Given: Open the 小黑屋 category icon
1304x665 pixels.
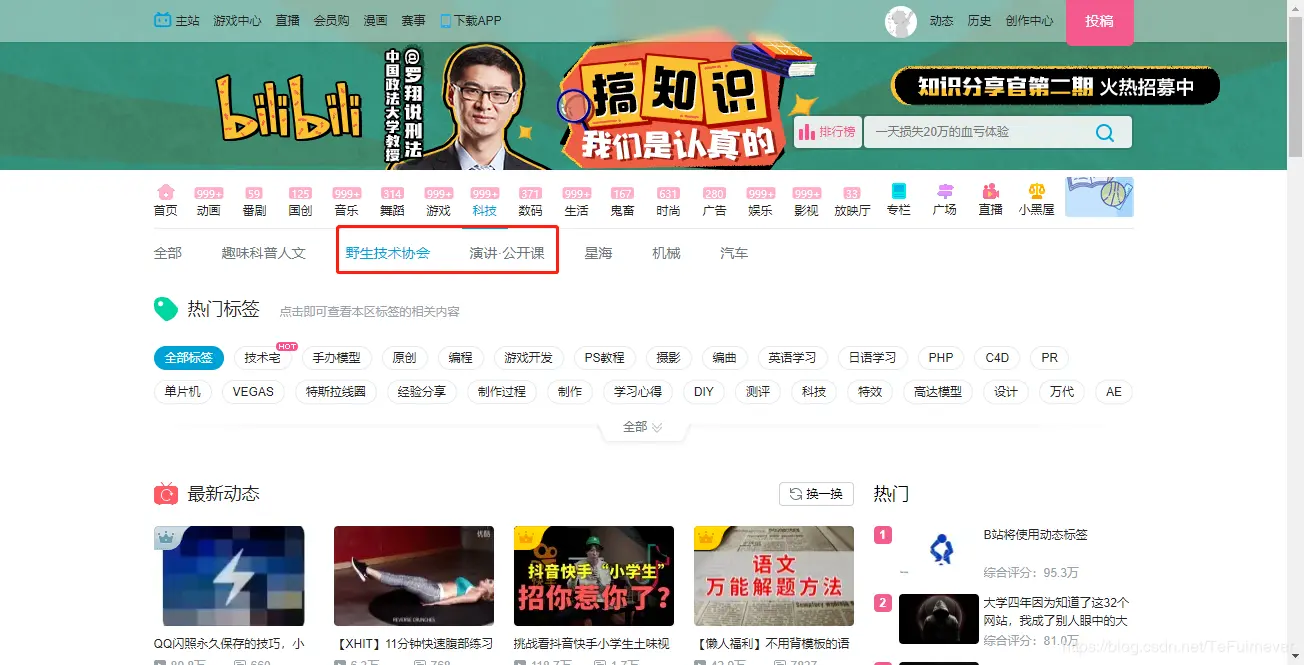Looking at the screenshot, I should [x=1037, y=198].
